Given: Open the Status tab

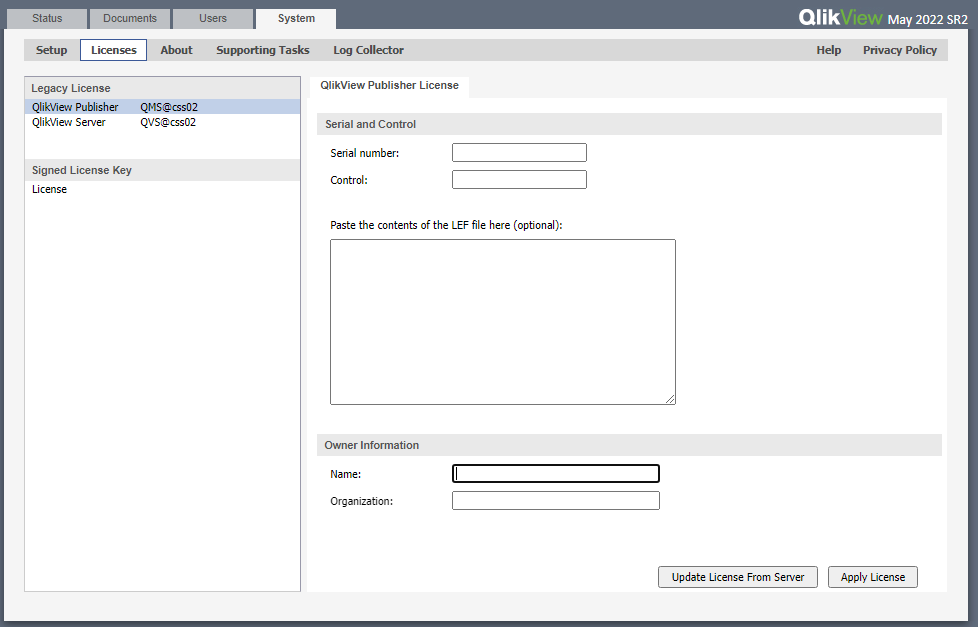Looking at the screenshot, I should coord(47,19).
